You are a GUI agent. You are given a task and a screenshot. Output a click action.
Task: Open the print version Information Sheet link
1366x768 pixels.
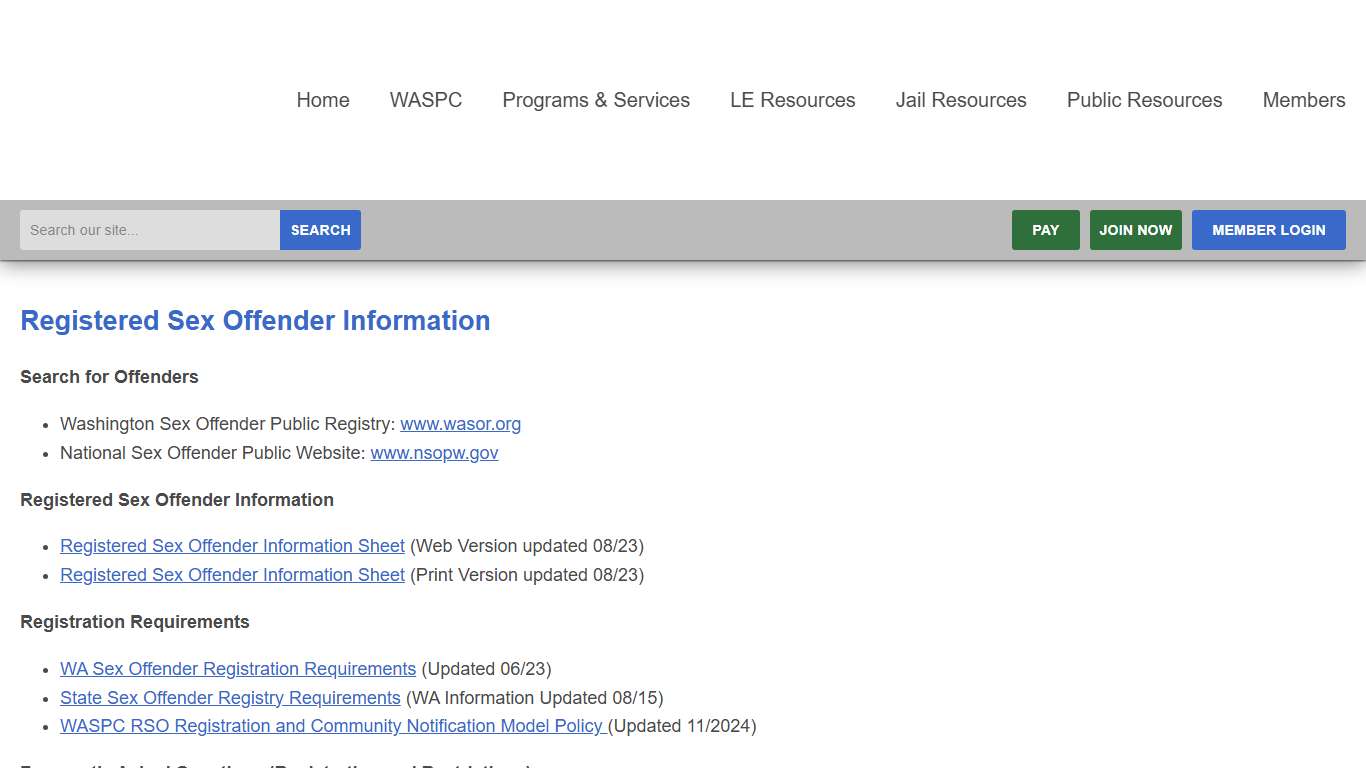[232, 575]
